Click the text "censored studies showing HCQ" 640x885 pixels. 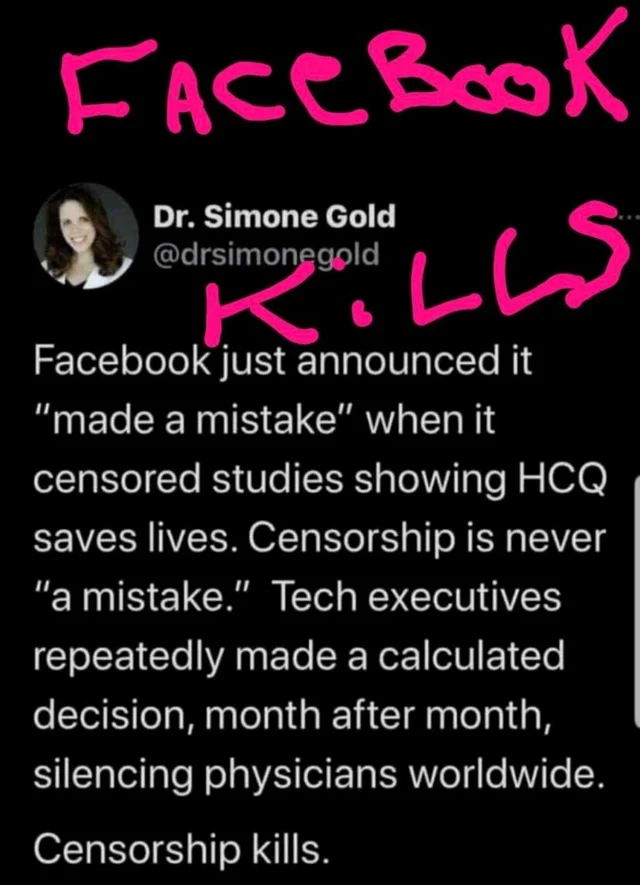(x=321, y=479)
